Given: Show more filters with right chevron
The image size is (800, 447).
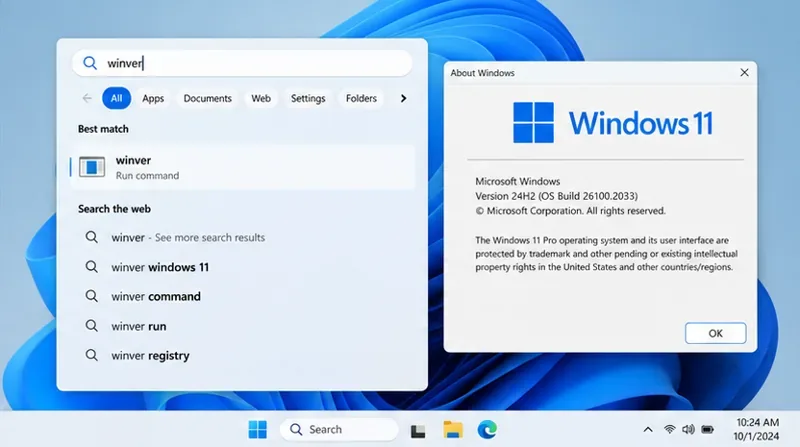Looking at the screenshot, I should (x=403, y=98).
